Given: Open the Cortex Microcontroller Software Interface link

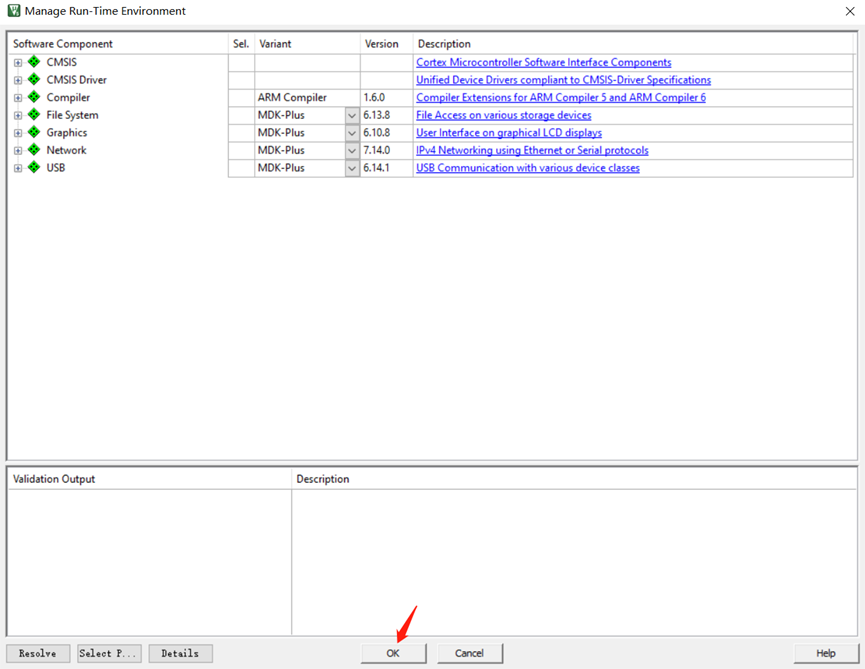Looking at the screenshot, I should click(x=543, y=63).
